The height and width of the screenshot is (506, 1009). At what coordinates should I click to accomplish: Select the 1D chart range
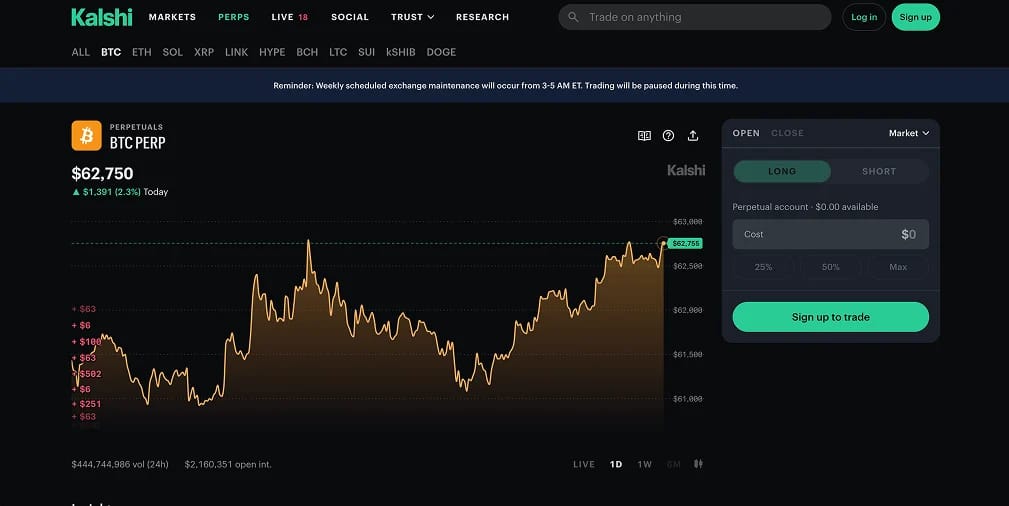click(x=616, y=464)
